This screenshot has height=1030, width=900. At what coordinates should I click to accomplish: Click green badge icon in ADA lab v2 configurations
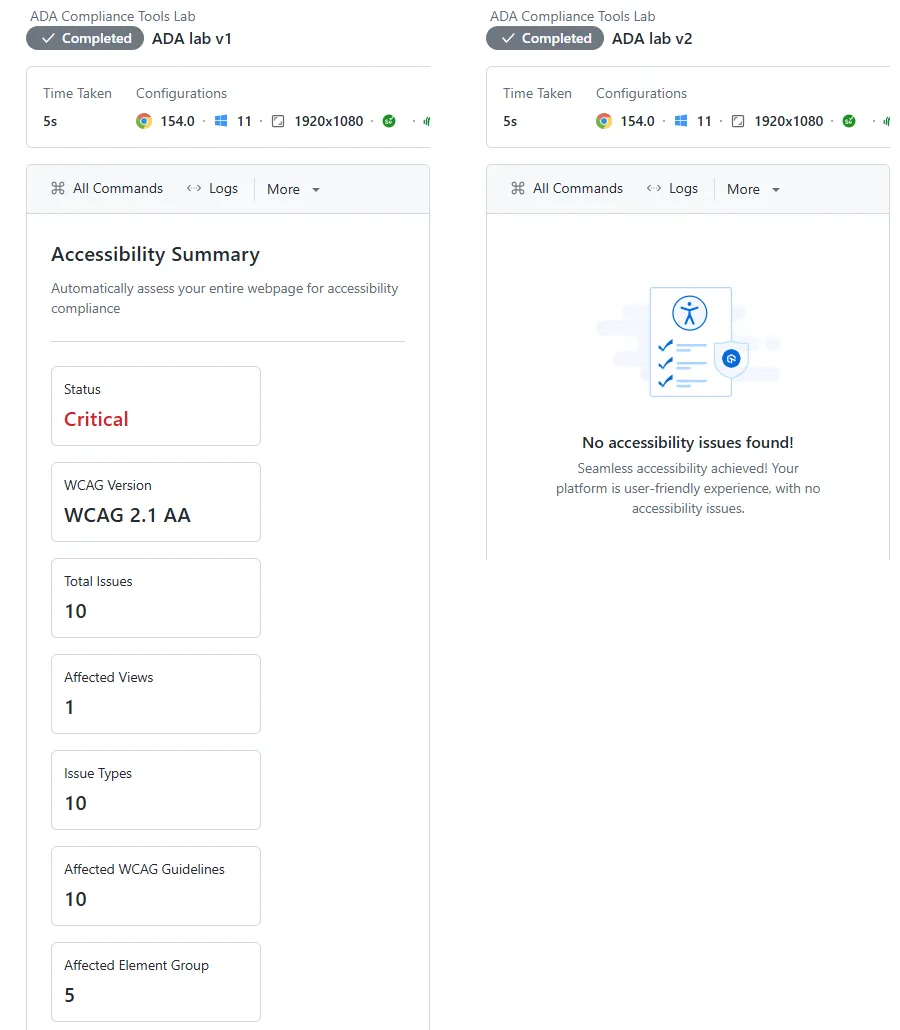(x=849, y=121)
